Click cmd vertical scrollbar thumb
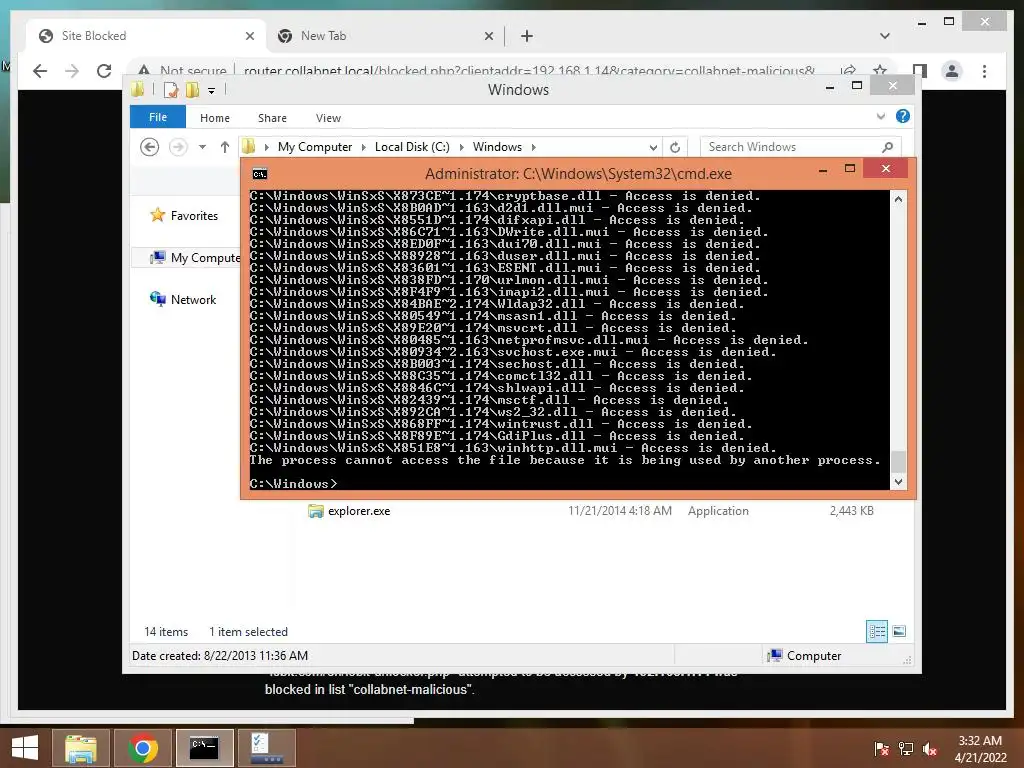The width and height of the screenshot is (1024, 768). coord(898,460)
